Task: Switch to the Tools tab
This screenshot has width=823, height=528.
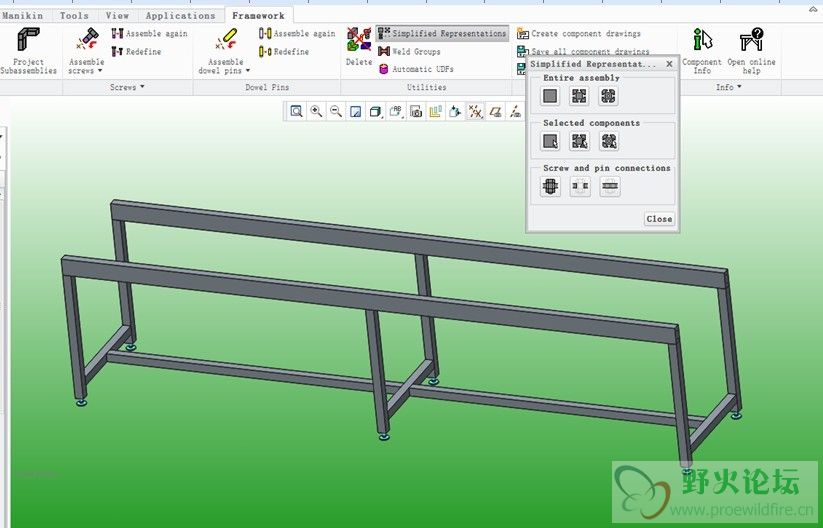Action: click(x=74, y=16)
